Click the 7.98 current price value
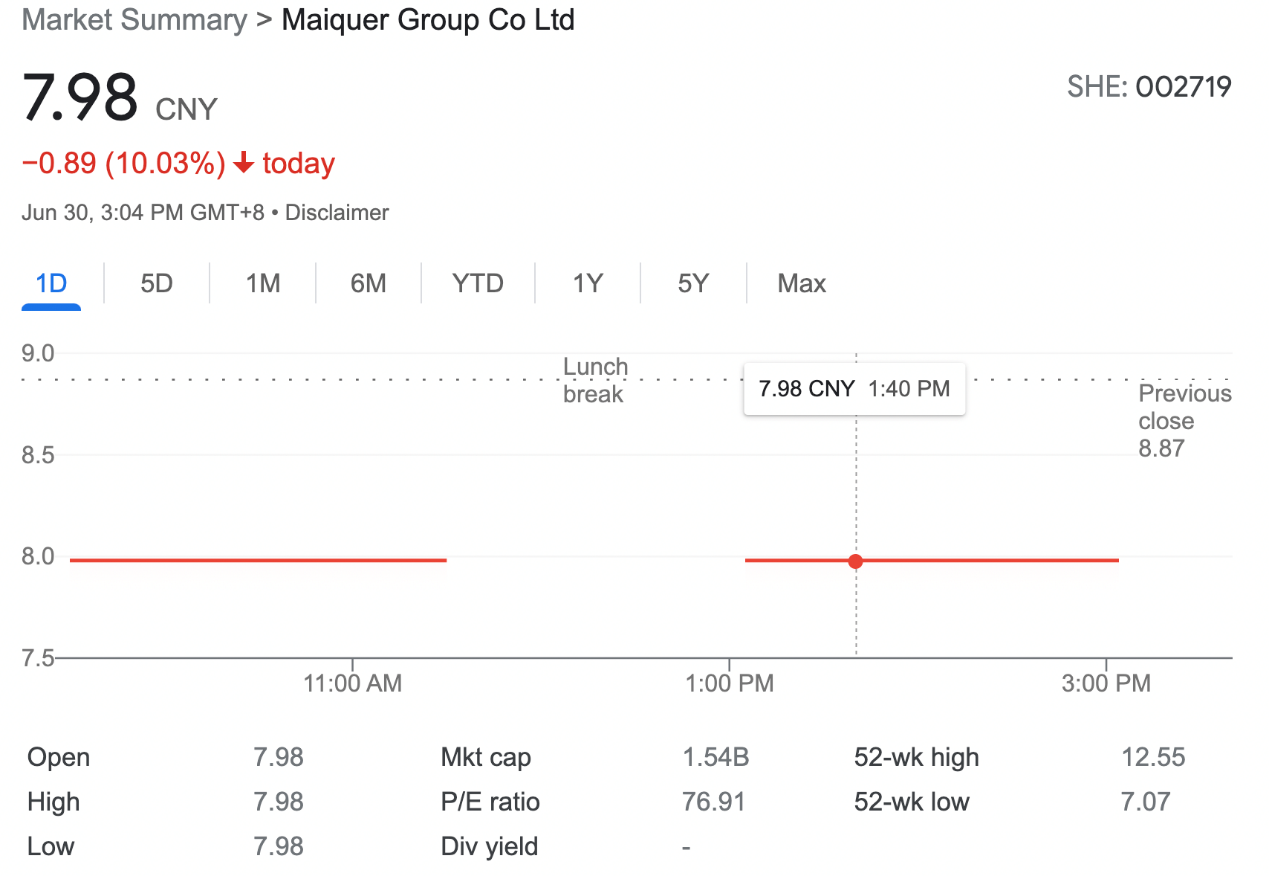This screenshot has height=876, width=1269. (80, 98)
